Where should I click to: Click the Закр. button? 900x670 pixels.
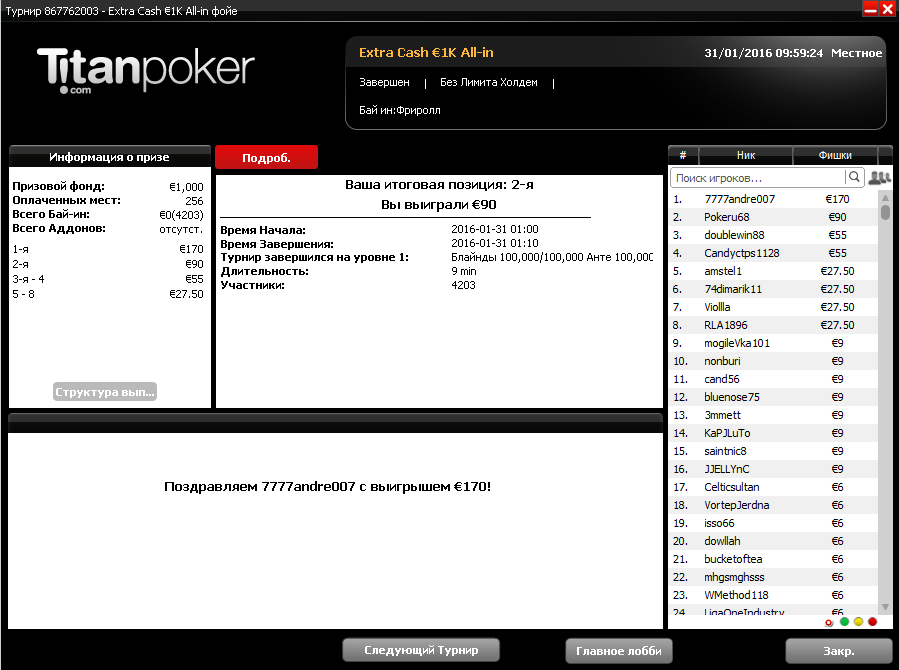pos(839,650)
